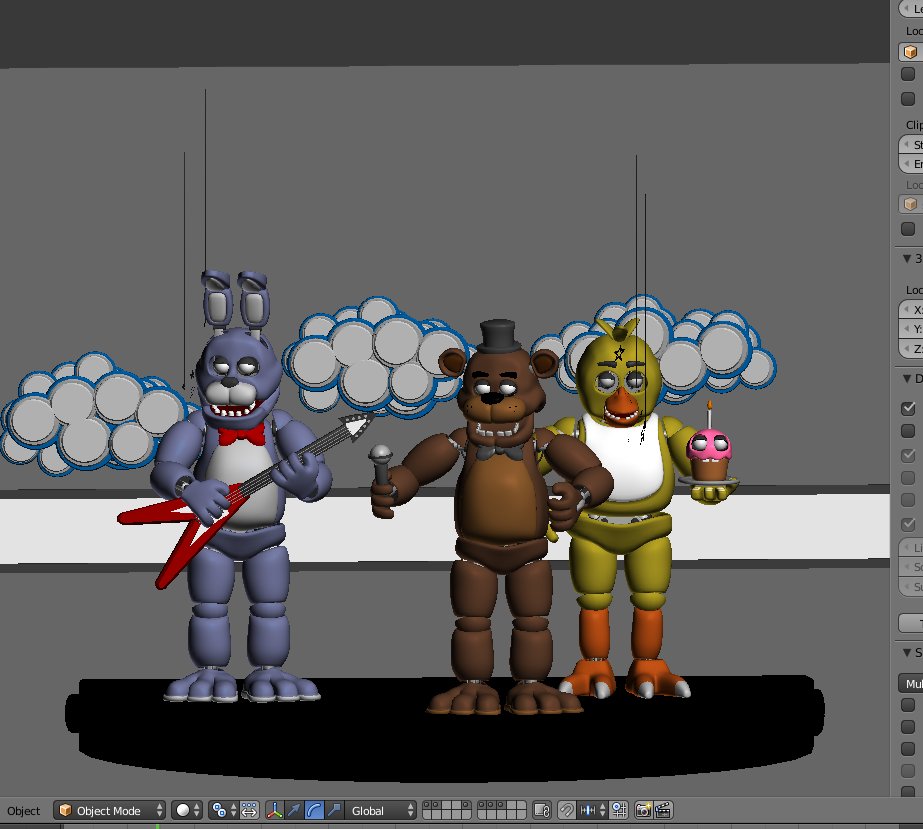Click the lens value field at panel top
923x829 pixels.
[911, 8]
